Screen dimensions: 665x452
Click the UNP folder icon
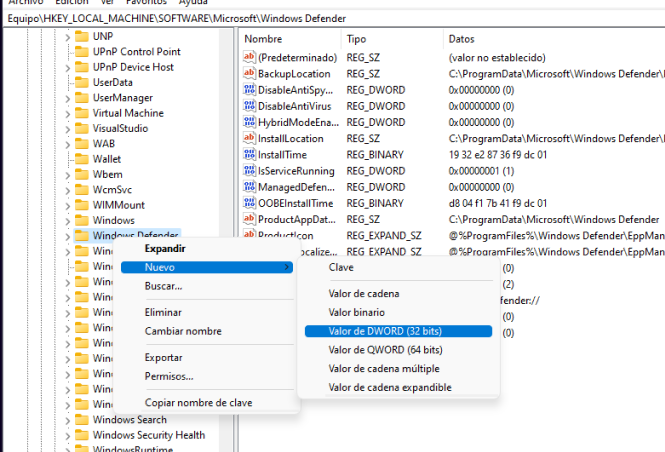82,36
